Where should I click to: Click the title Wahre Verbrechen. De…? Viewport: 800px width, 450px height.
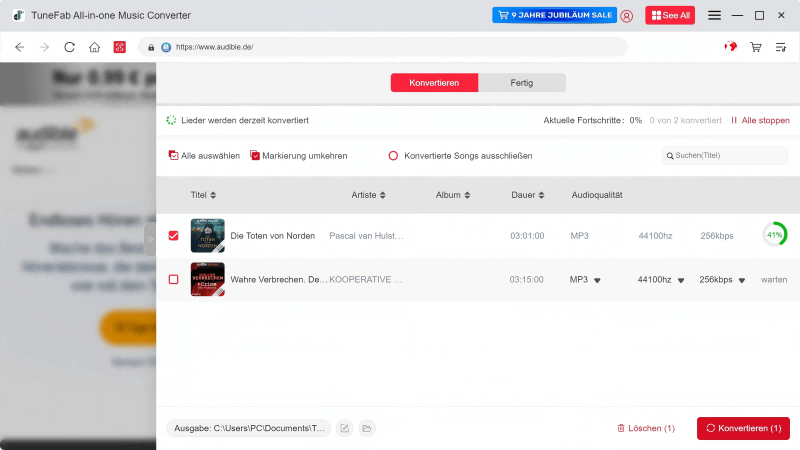coord(279,280)
